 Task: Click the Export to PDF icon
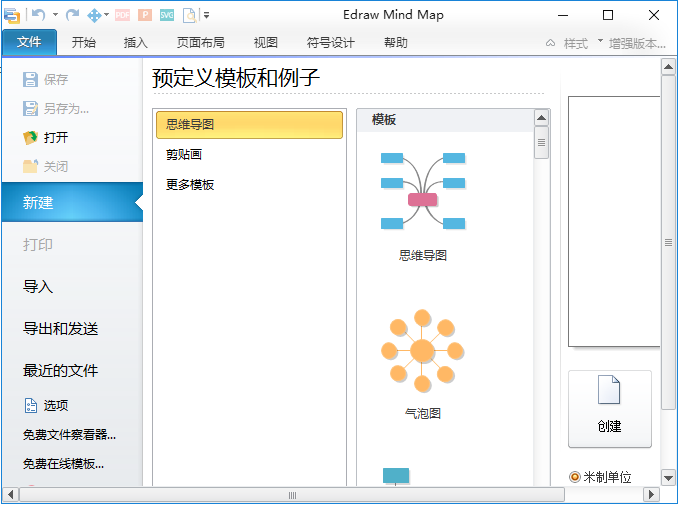pyautogui.click(x=122, y=15)
